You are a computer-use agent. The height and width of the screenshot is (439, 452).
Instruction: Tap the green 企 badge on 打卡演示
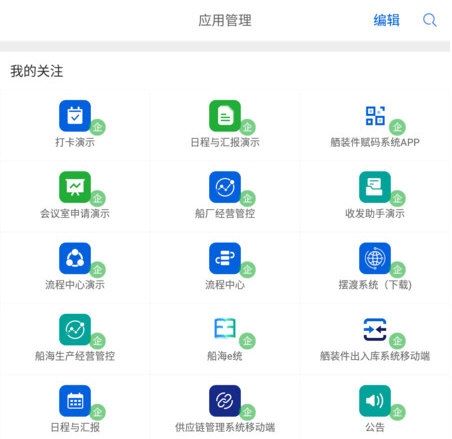pos(98,127)
